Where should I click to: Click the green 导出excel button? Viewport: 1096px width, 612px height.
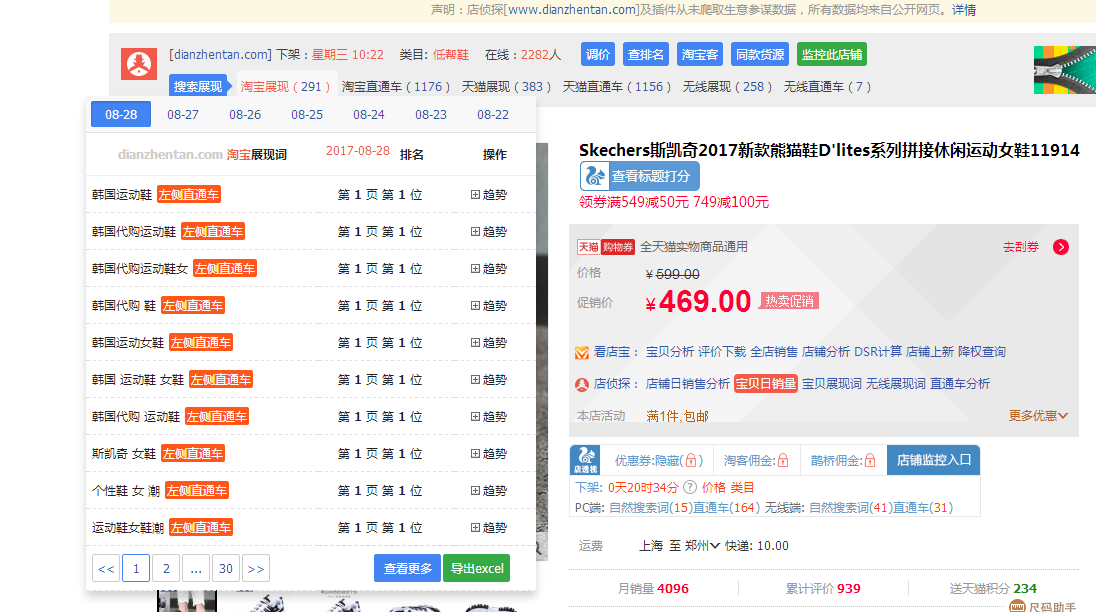pos(476,568)
